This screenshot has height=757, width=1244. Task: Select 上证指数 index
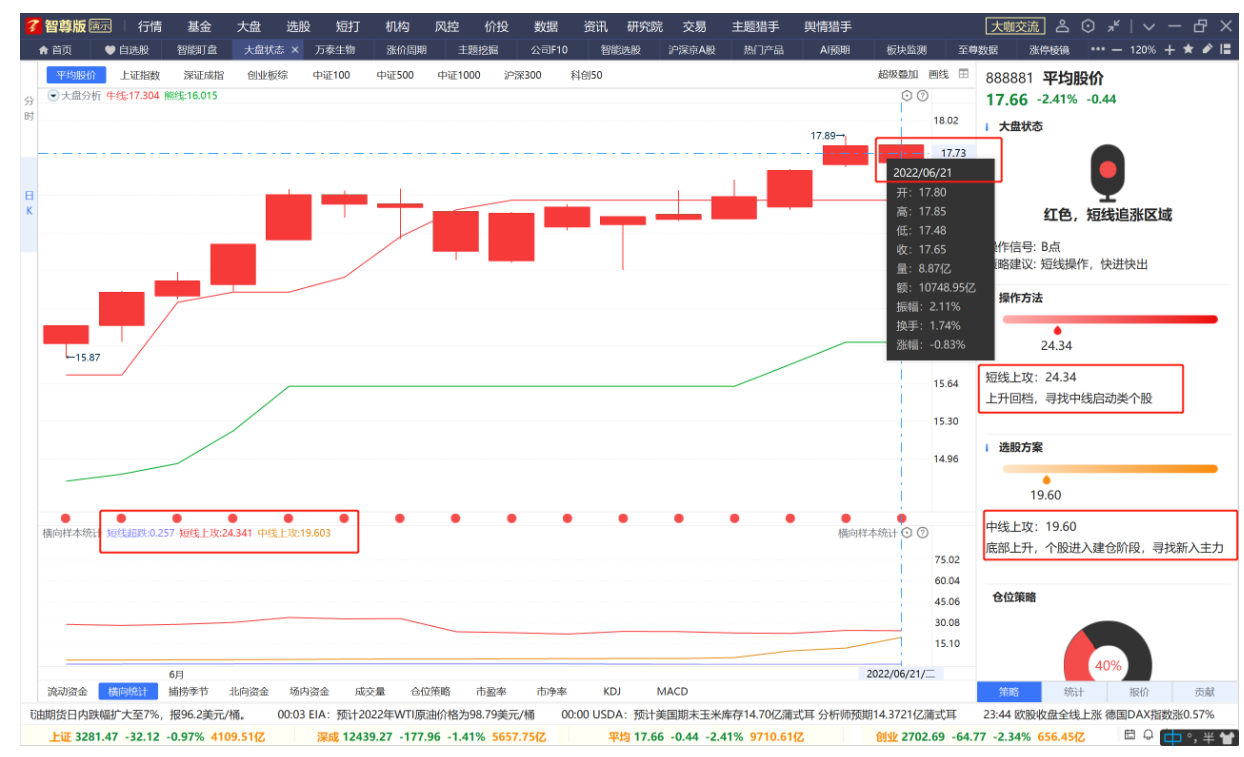pos(140,74)
